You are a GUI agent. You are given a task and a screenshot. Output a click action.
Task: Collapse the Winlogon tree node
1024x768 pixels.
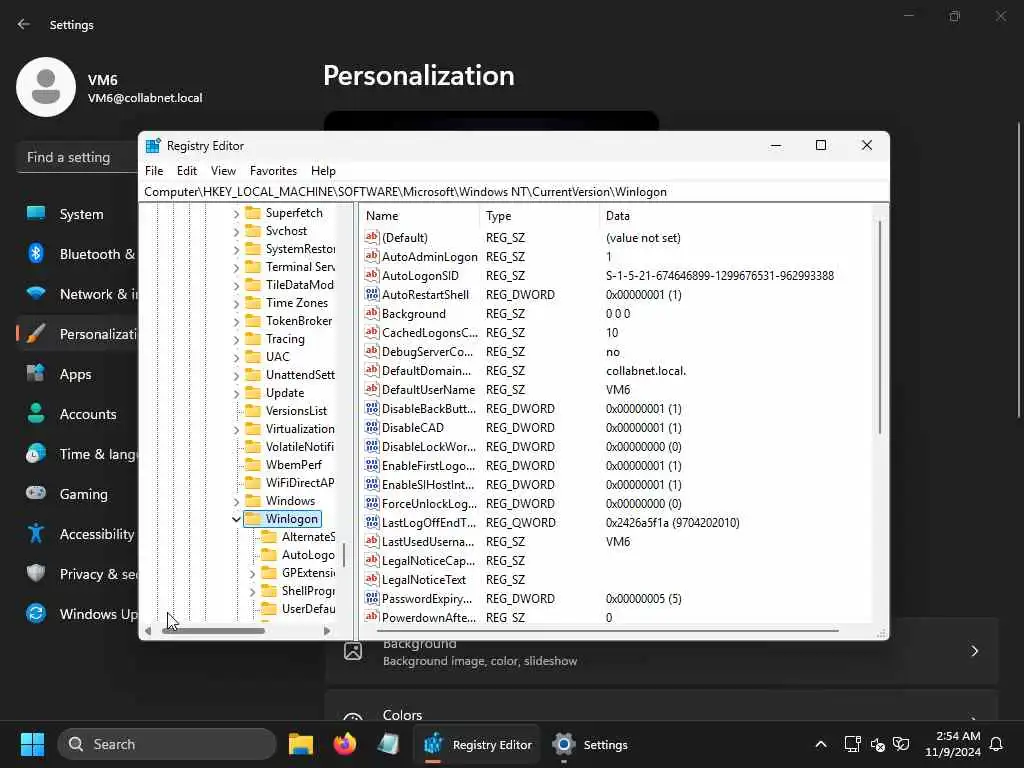[236, 519]
